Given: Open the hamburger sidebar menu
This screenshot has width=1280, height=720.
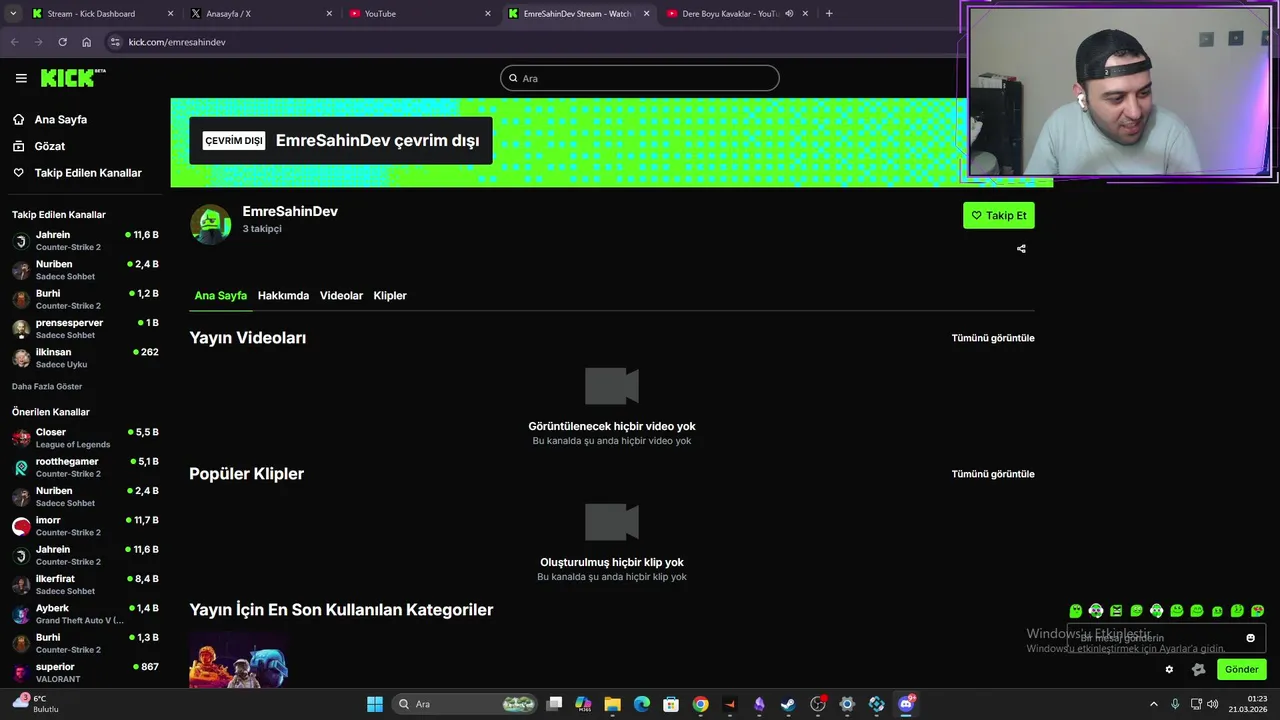Looking at the screenshot, I should tap(21, 78).
